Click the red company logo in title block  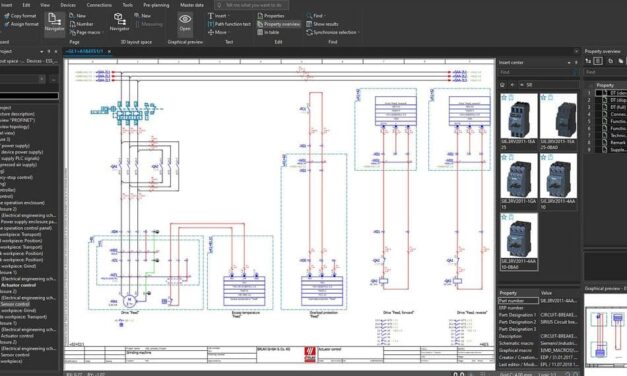310,354
